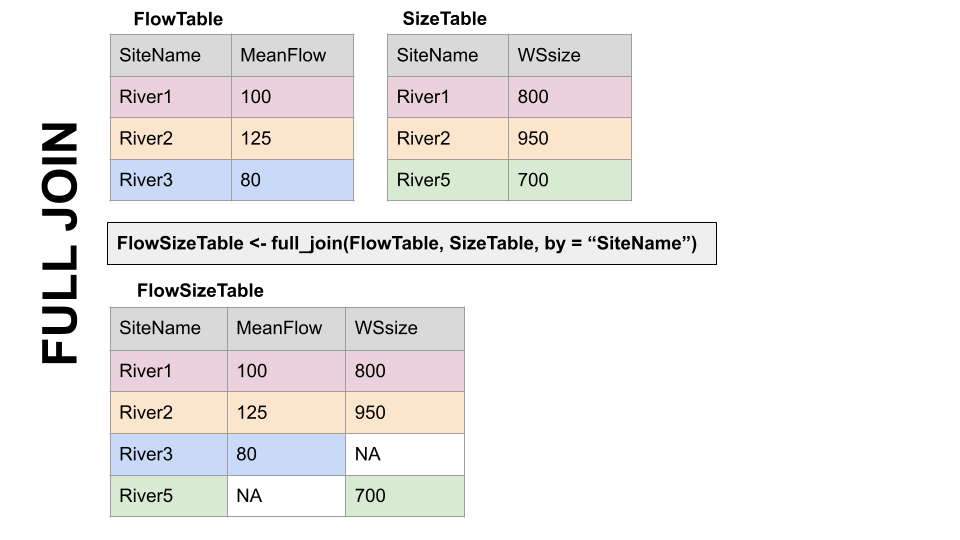Select the 950 value in SizeTable

570,138
